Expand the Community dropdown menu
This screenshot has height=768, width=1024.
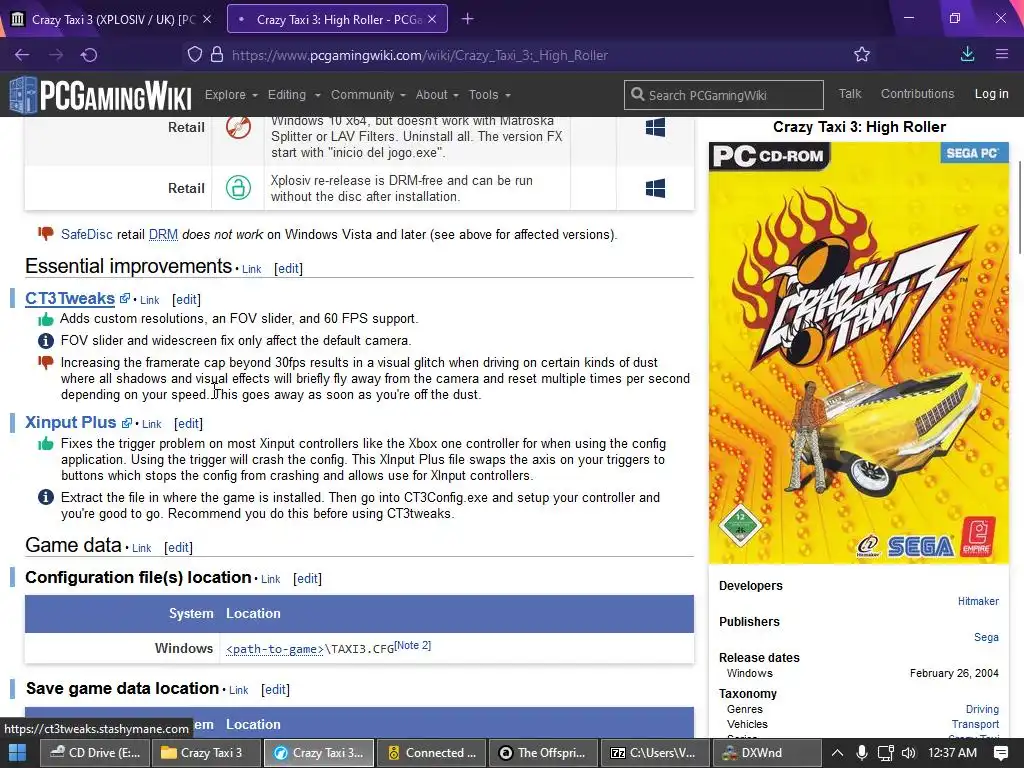click(x=368, y=95)
